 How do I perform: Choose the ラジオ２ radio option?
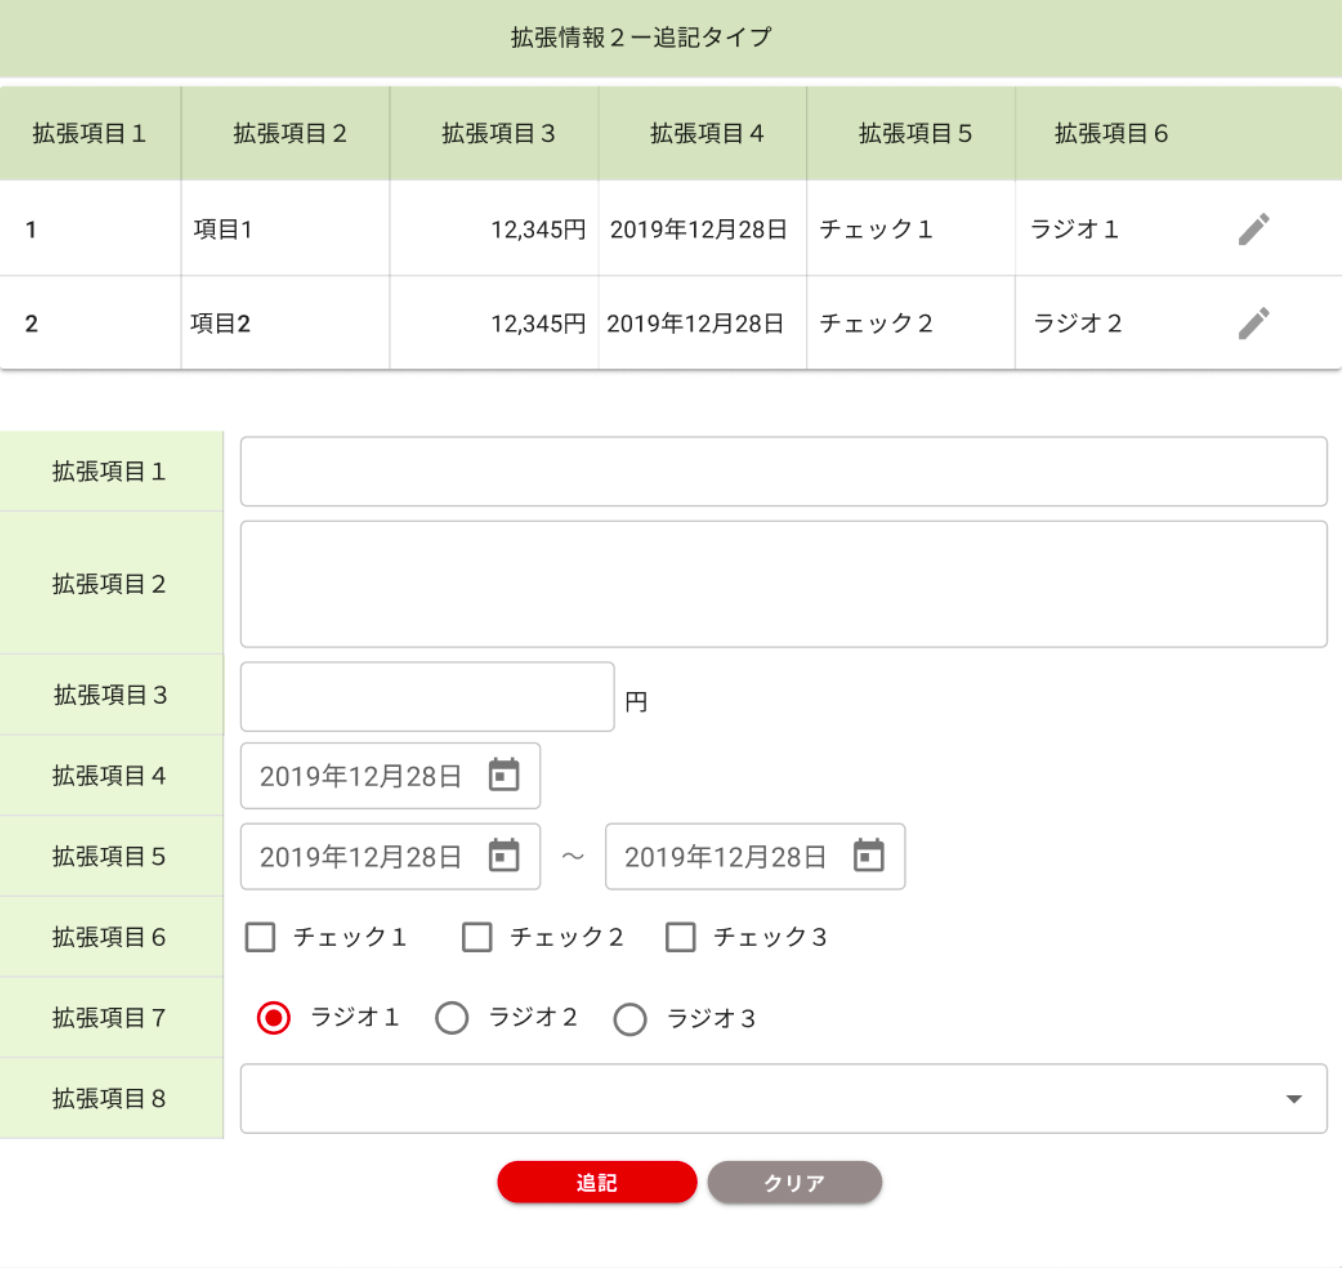coord(452,1018)
